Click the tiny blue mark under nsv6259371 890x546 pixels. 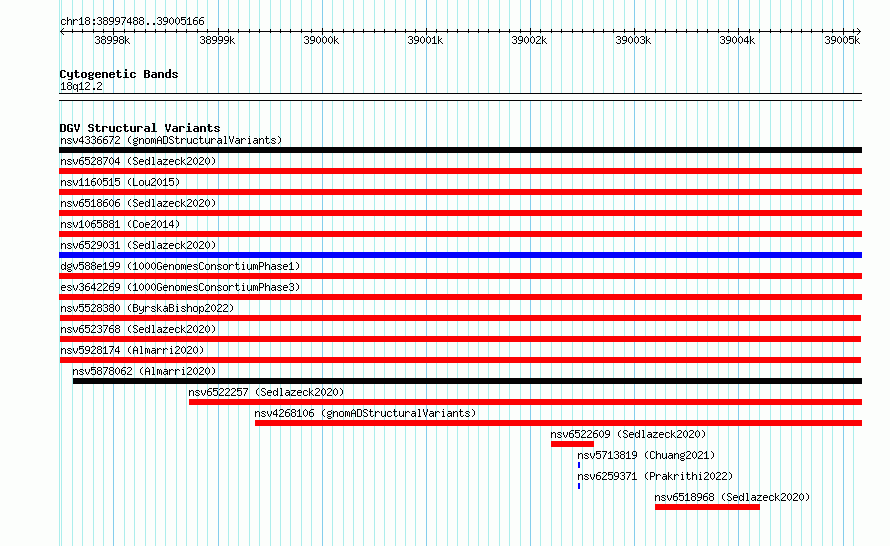tap(579, 486)
